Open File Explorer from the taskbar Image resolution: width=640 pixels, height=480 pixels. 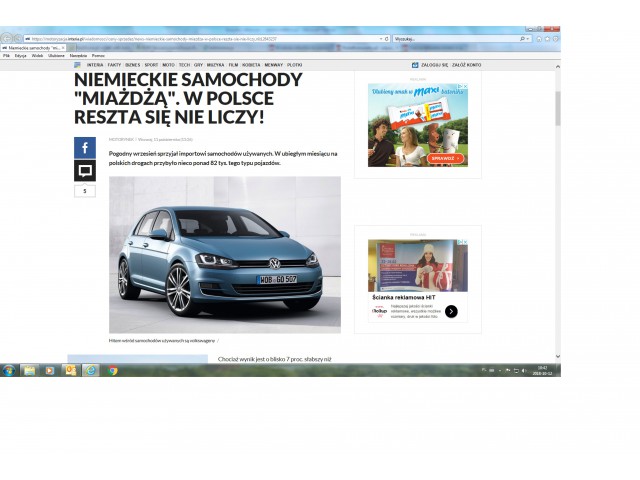pyautogui.click(x=30, y=370)
